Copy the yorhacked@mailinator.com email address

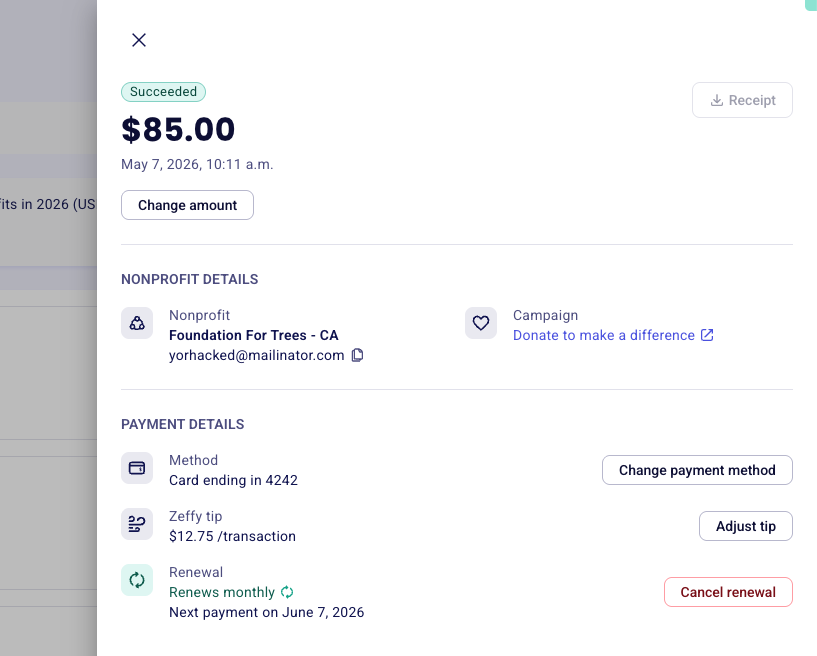click(357, 355)
